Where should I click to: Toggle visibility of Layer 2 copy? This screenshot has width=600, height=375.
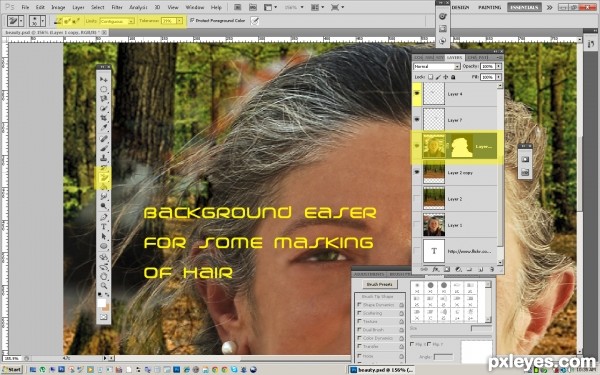417,173
